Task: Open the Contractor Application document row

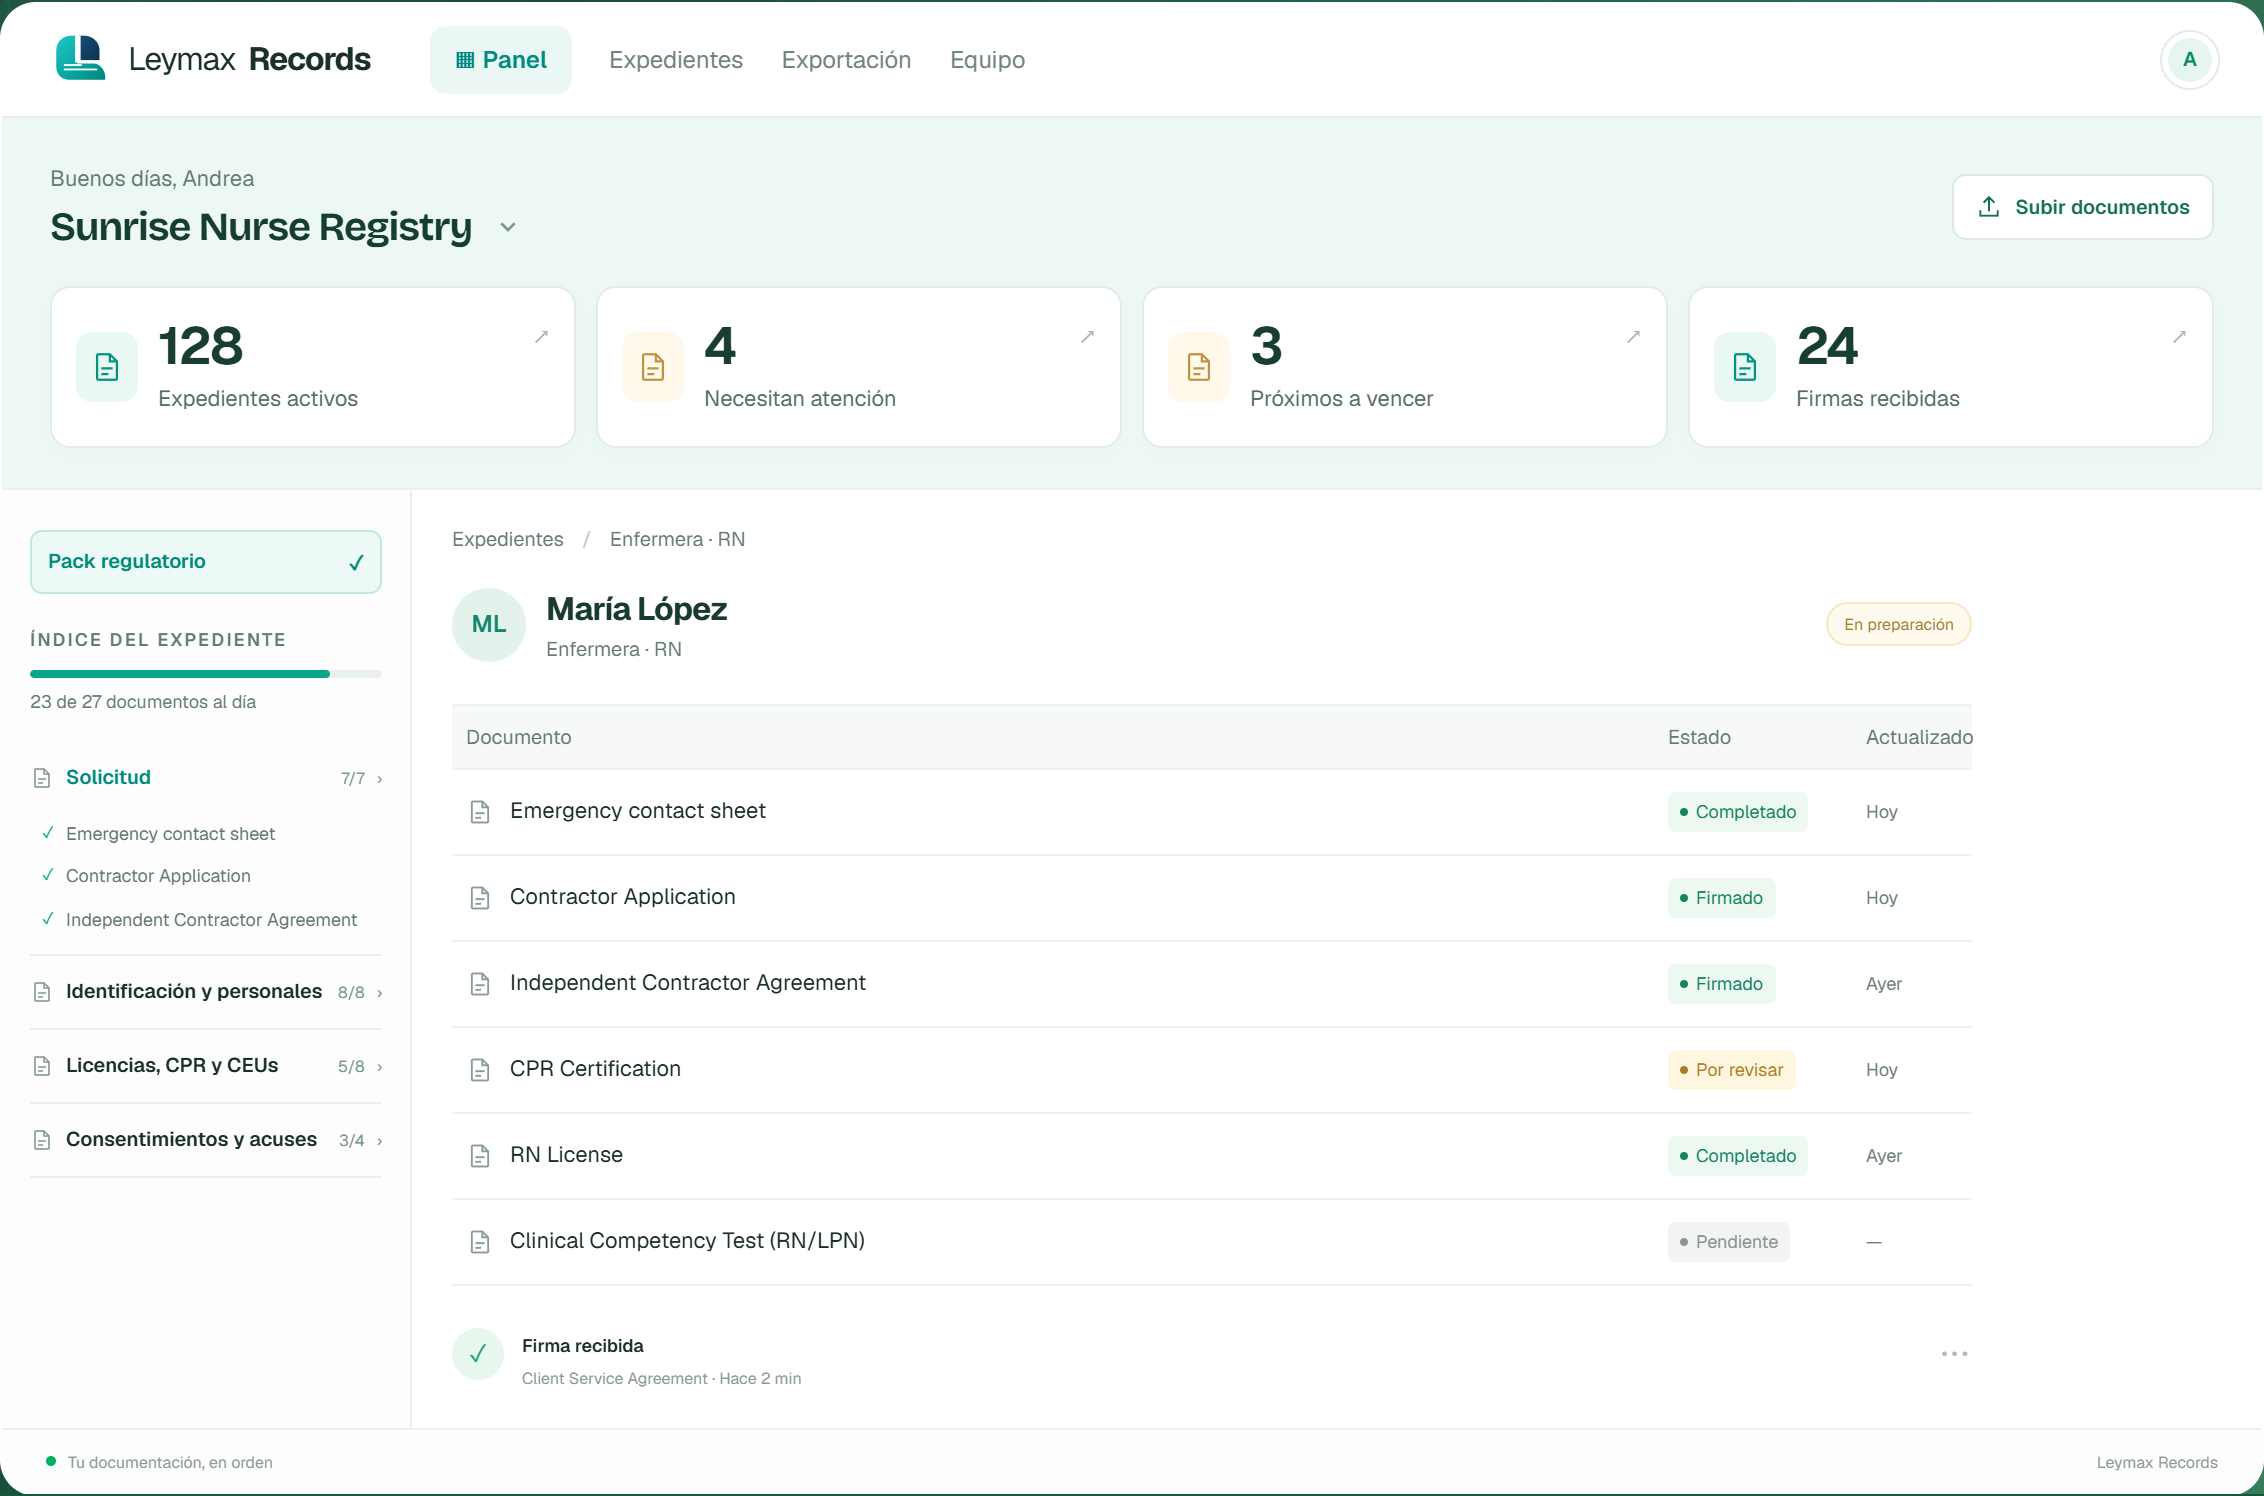Action: 1211,898
